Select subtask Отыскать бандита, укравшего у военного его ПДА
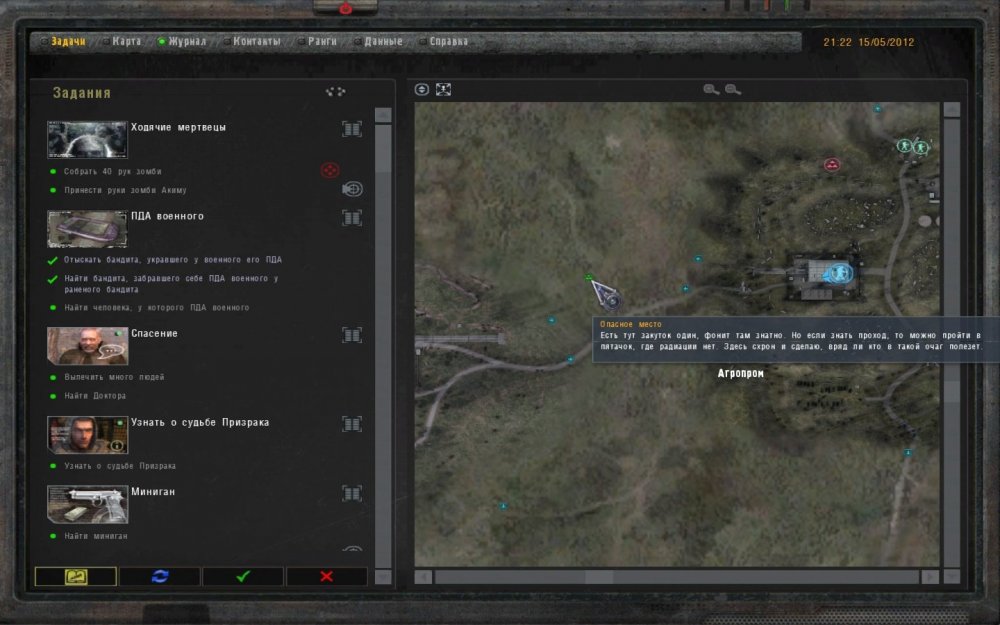This screenshot has width=1000, height=625. click(x=173, y=260)
